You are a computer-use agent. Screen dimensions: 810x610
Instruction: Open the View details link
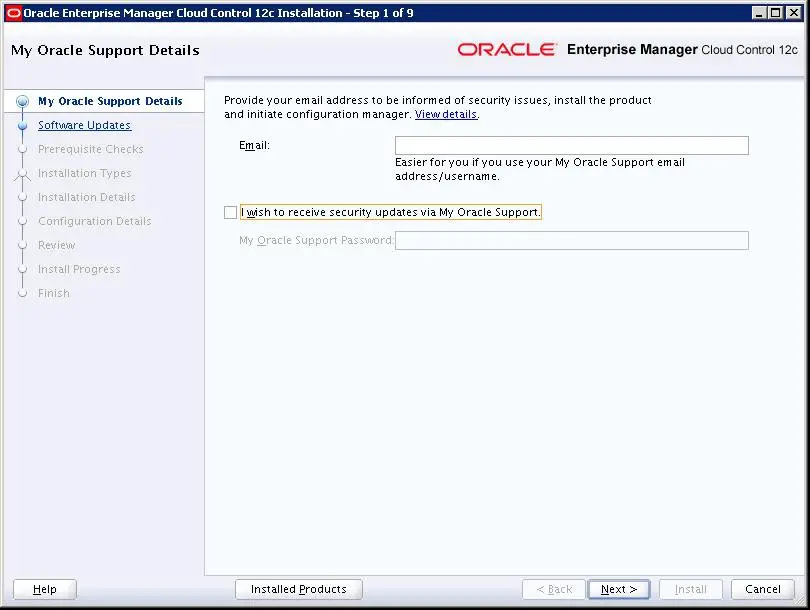coord(445,114)
